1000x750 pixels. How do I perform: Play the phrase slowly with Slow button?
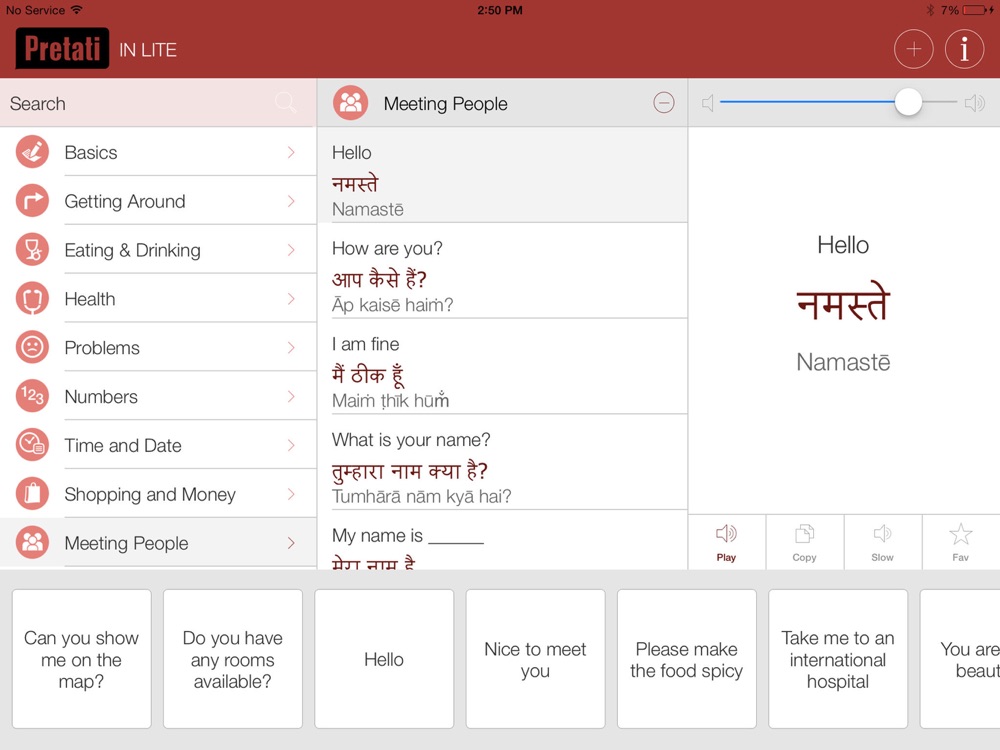(x=882, y=542)
